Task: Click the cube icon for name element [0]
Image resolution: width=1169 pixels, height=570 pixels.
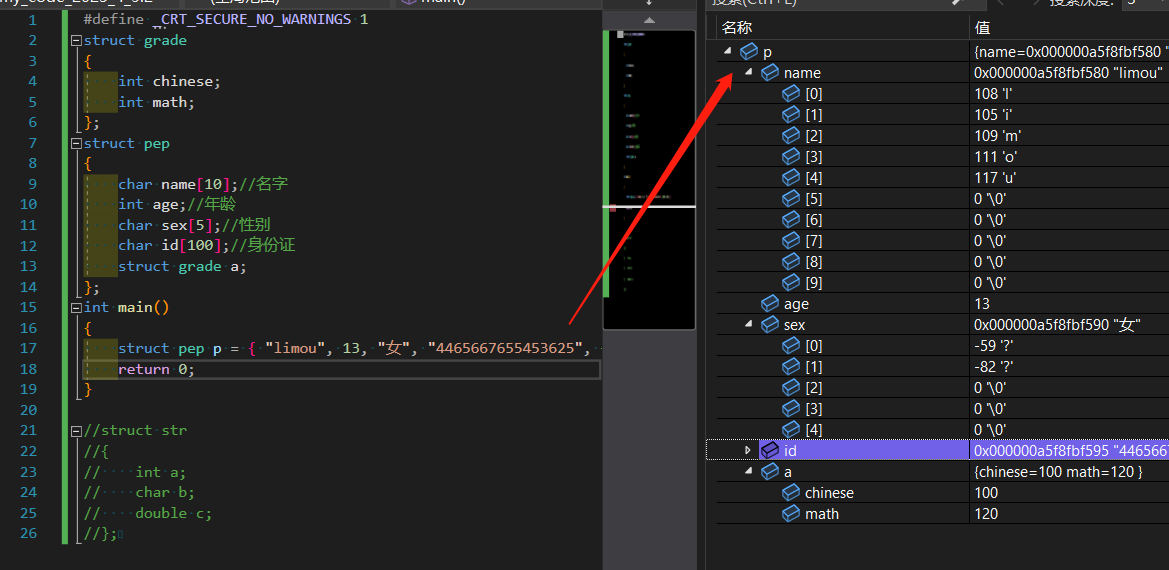Action: pyautogui.click(x=791, y=94)
